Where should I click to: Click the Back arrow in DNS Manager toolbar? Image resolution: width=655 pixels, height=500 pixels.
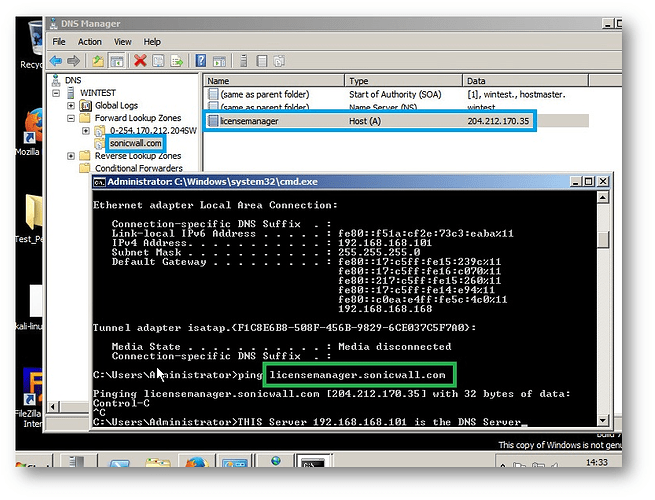(x=57, y=61)
